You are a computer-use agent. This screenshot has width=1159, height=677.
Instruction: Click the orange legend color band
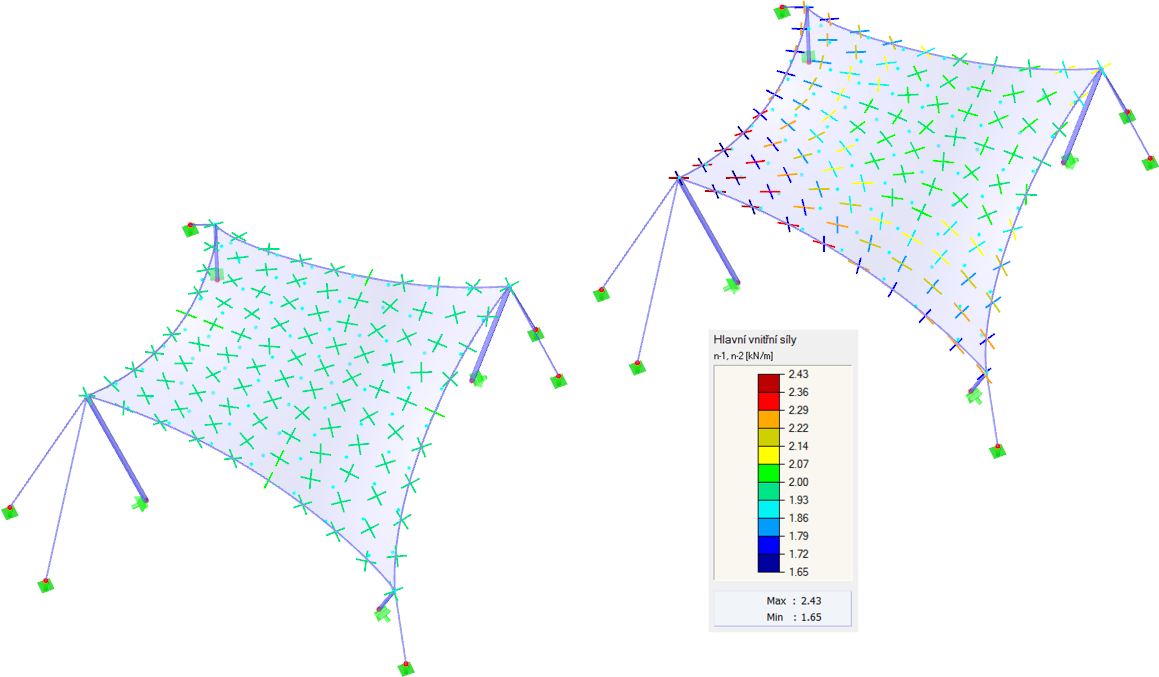[769, 419]
